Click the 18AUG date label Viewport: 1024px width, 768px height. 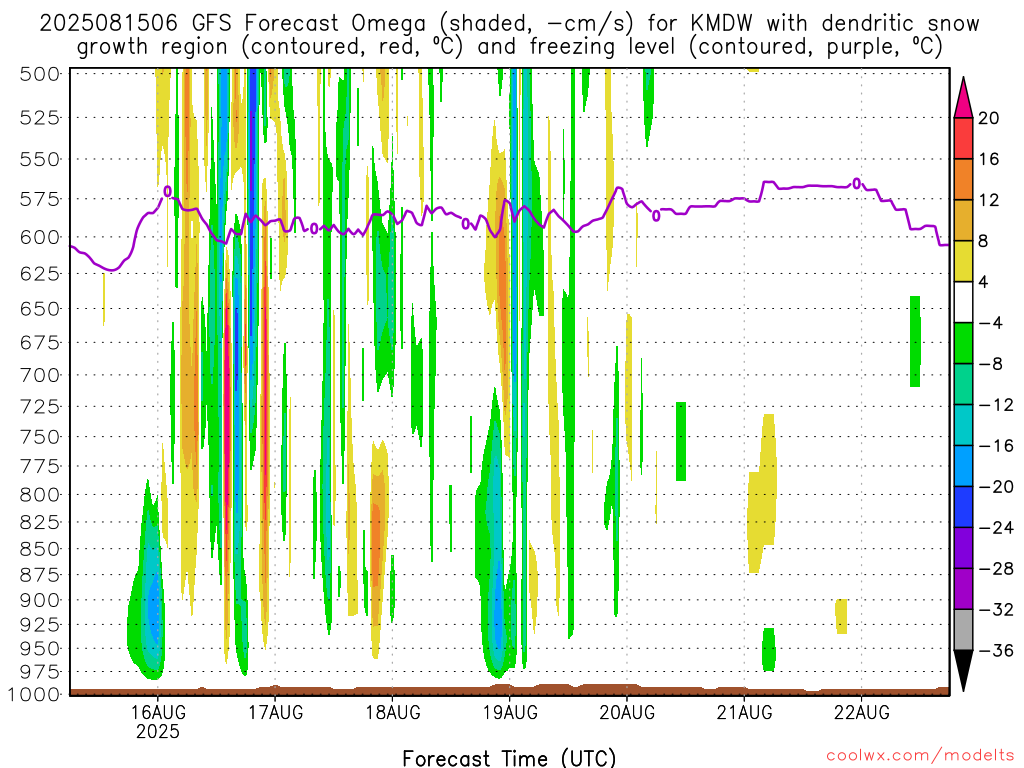pos(392,712)
